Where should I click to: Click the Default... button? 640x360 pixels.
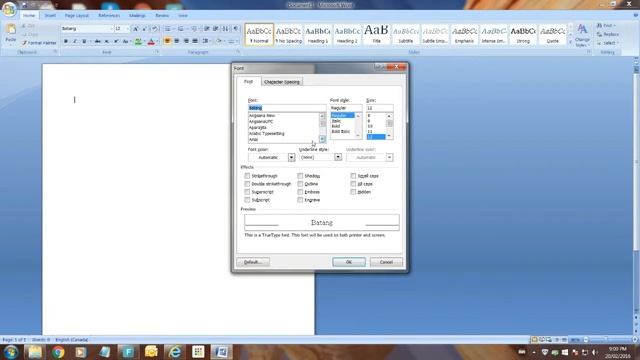coord(253,262)
